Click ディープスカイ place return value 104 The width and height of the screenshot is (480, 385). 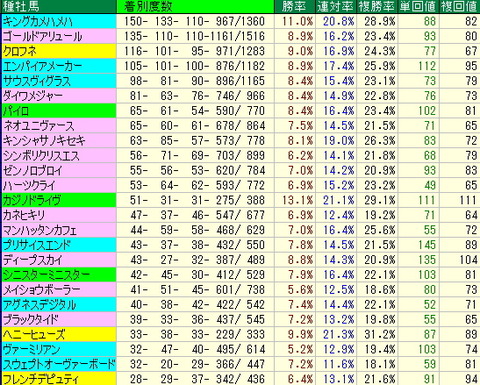coord(468,260)
